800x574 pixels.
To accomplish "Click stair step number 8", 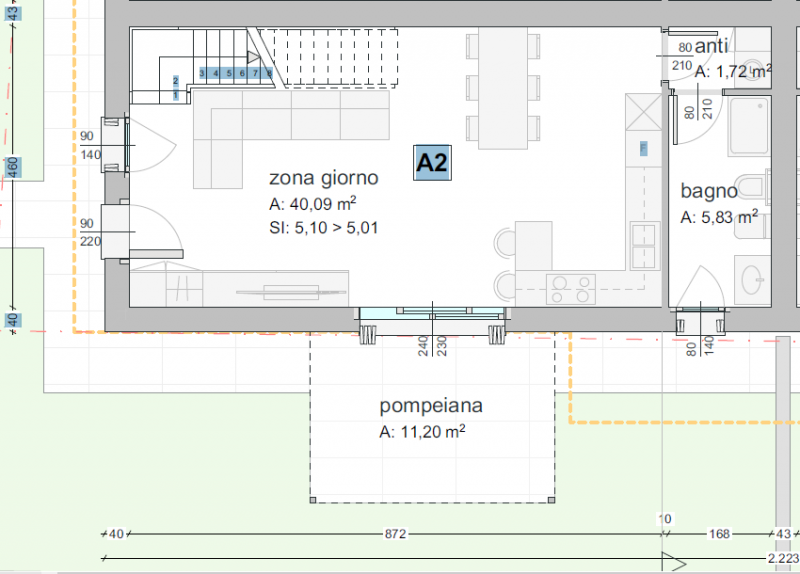I will pyautogui.click(x=269, y=73).
